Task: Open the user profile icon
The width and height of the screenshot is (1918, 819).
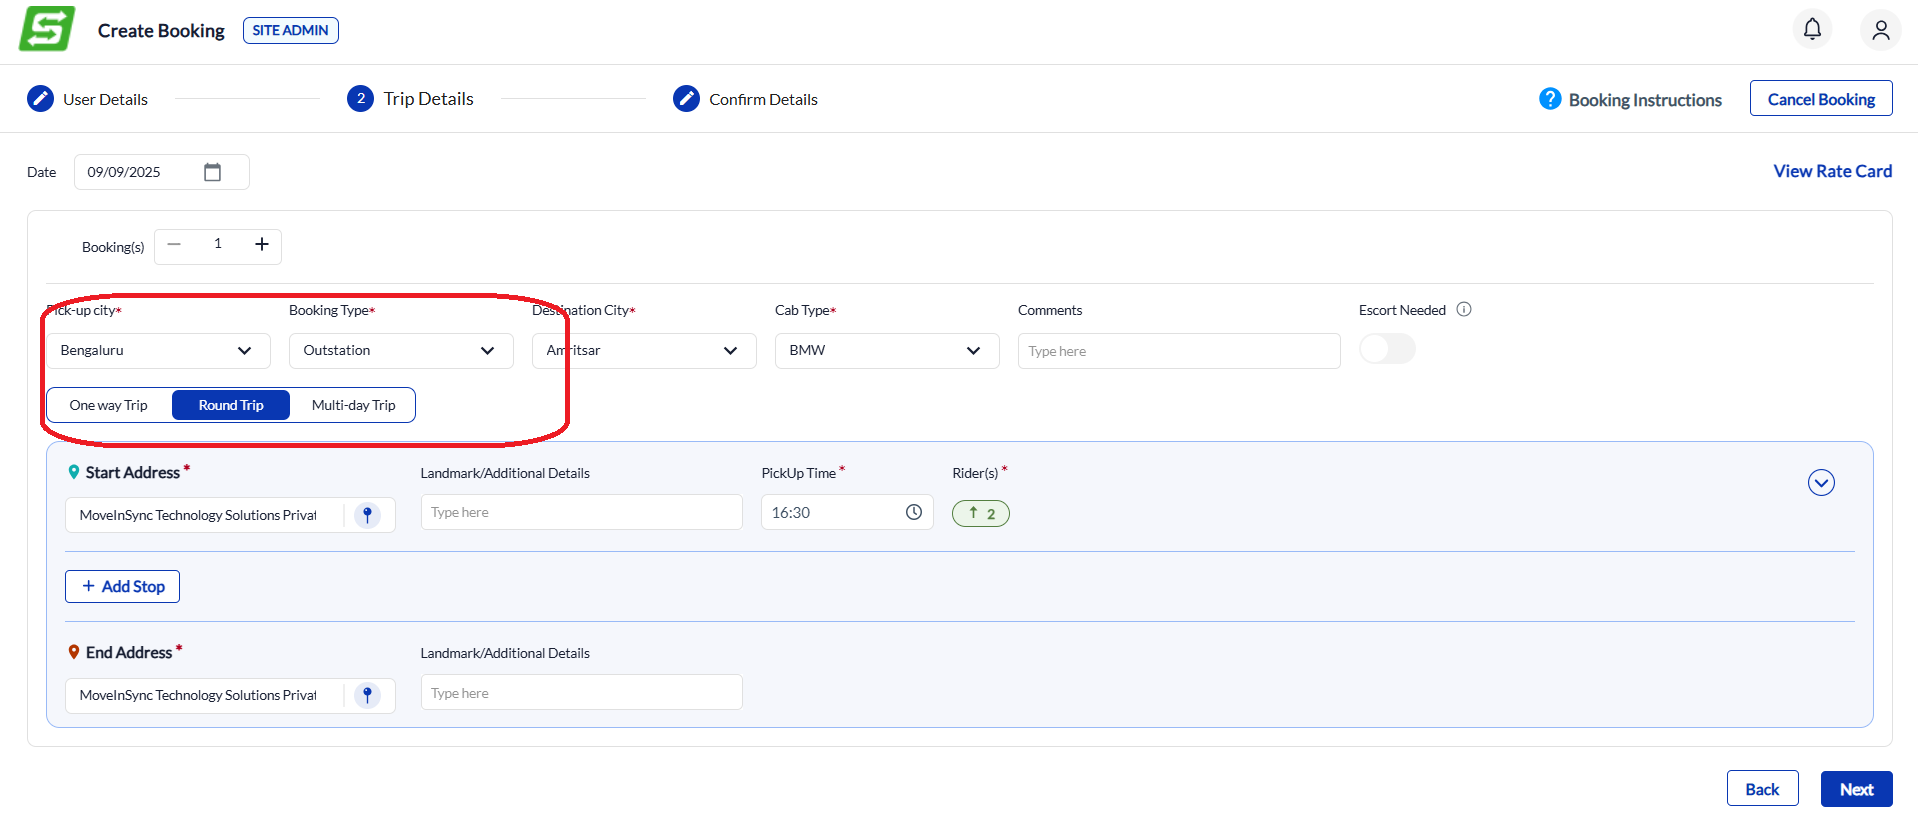Action: [x=1880, y=30]
